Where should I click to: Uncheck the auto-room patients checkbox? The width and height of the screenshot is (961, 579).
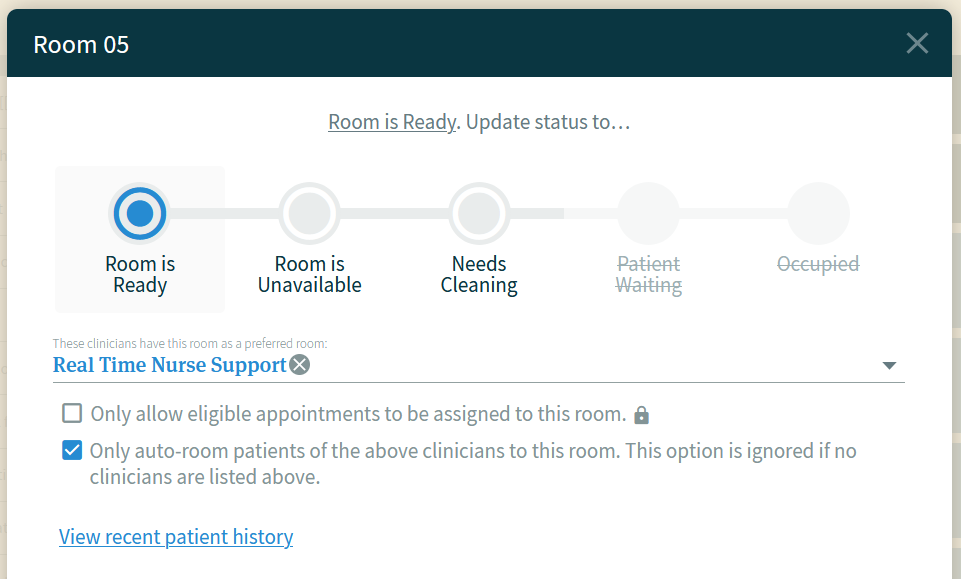coord(72,450)
